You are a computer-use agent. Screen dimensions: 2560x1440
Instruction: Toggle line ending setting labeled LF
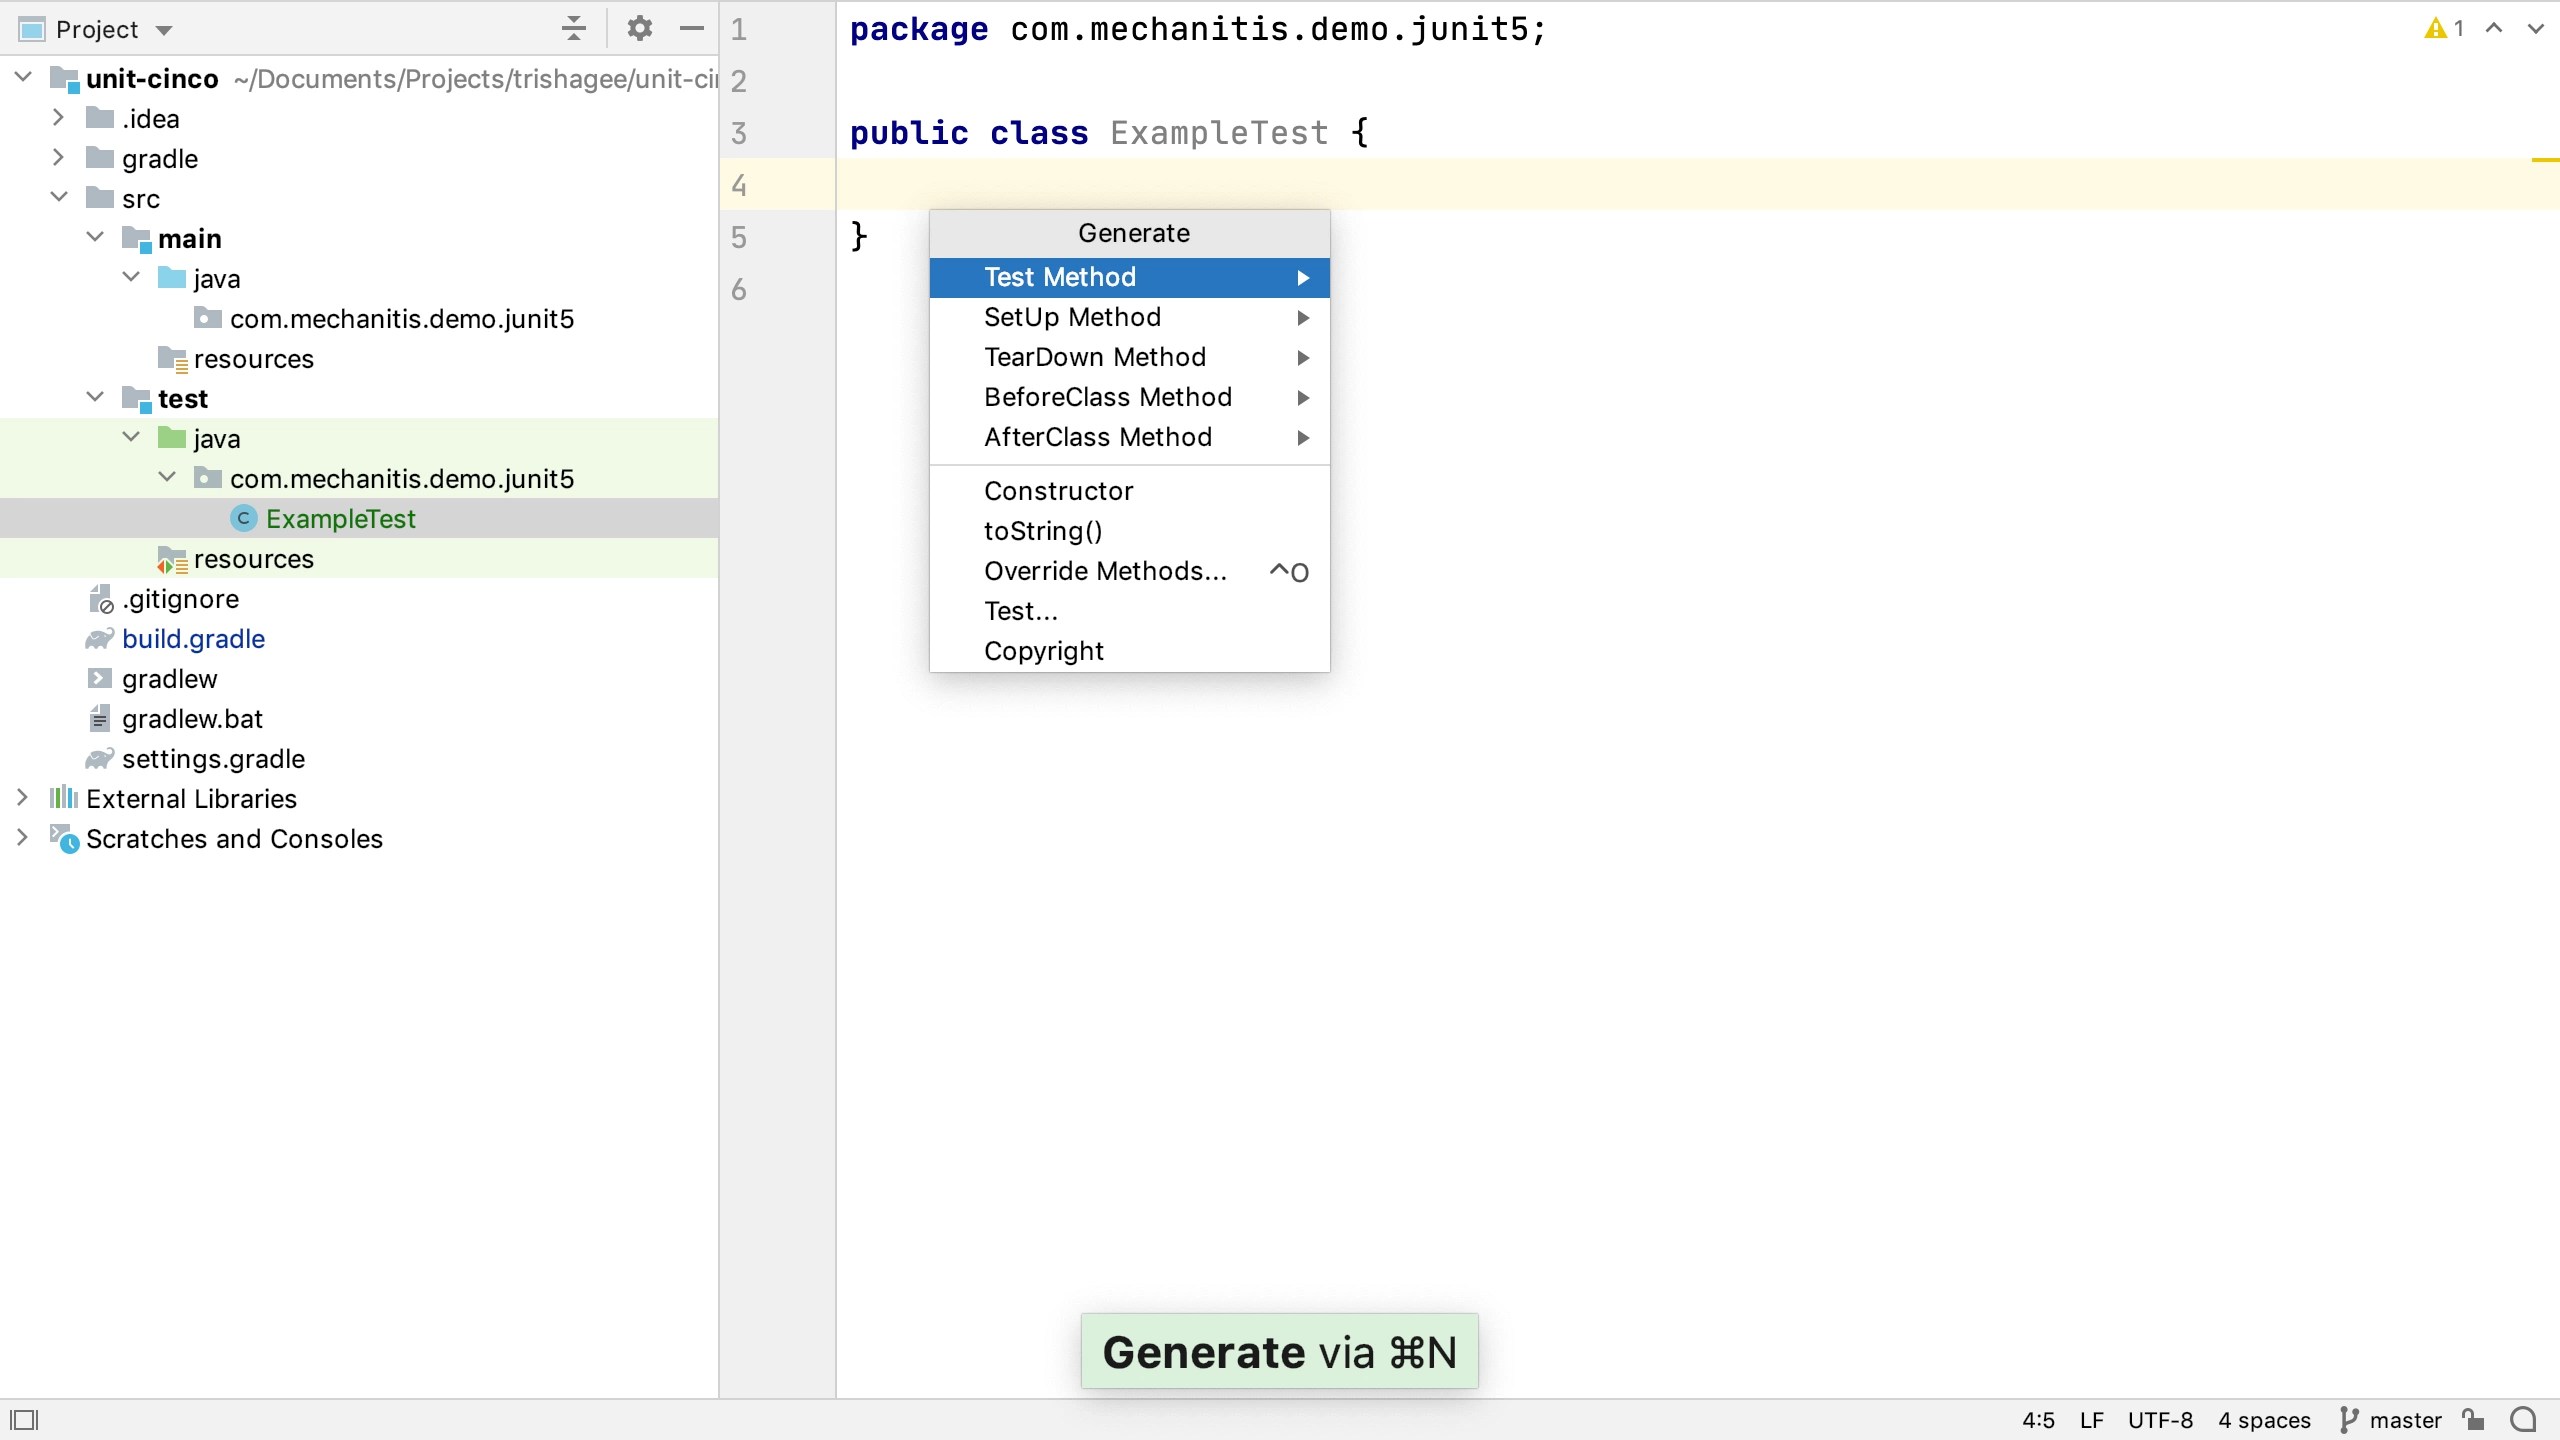point(2090,1419)
